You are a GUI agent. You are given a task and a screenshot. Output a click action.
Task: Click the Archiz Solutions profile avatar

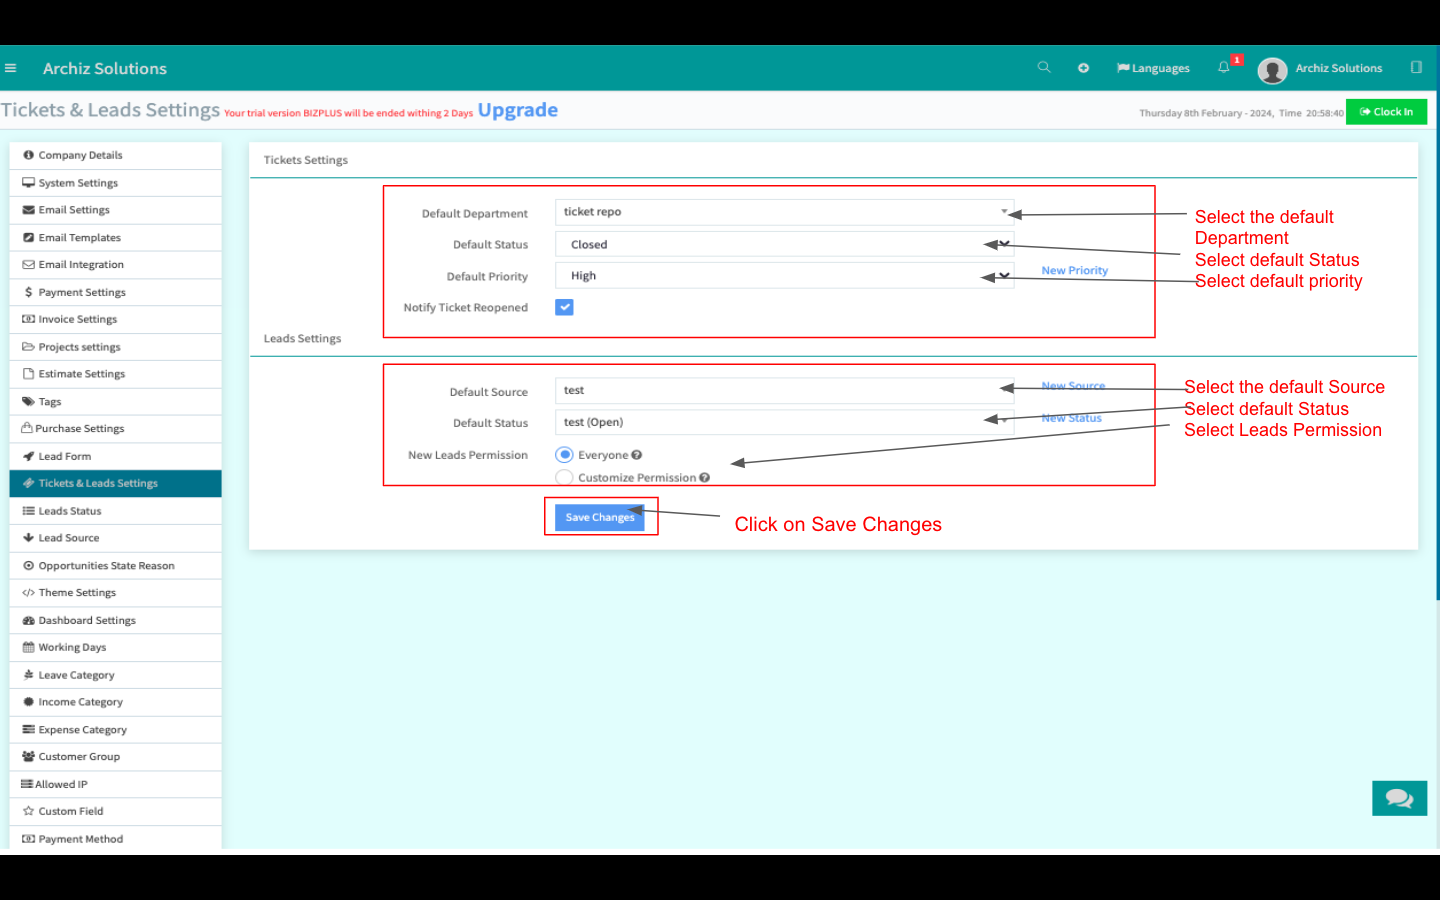1272,70
